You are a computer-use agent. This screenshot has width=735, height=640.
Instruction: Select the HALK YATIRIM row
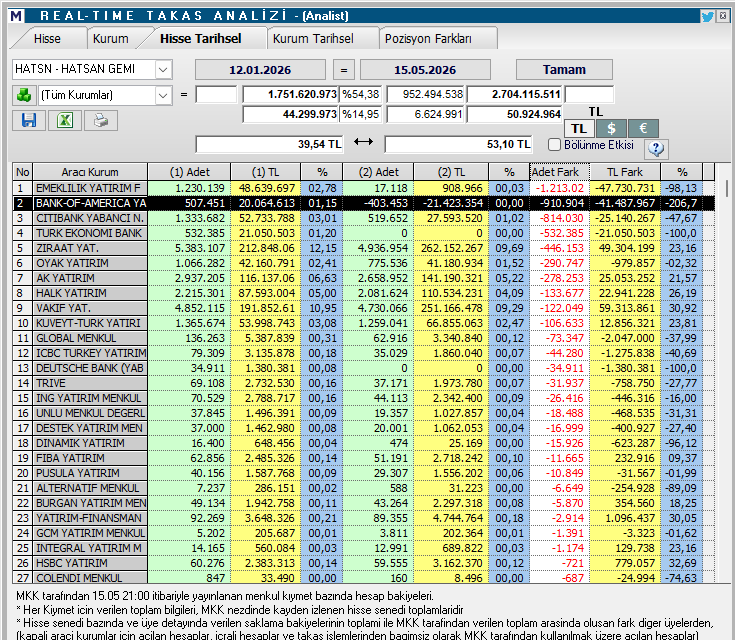[363, 293]
